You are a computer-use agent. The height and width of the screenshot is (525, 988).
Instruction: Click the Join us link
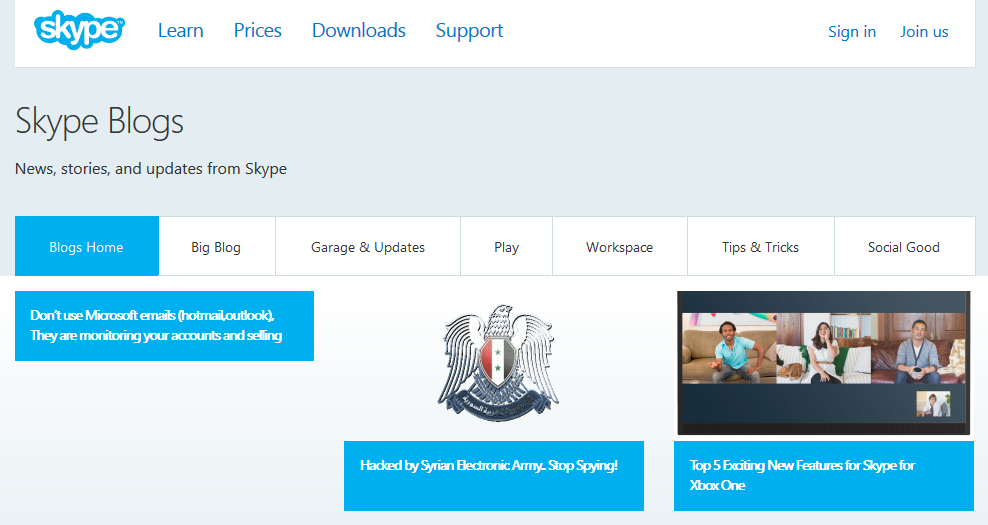(x=924, y=32)
